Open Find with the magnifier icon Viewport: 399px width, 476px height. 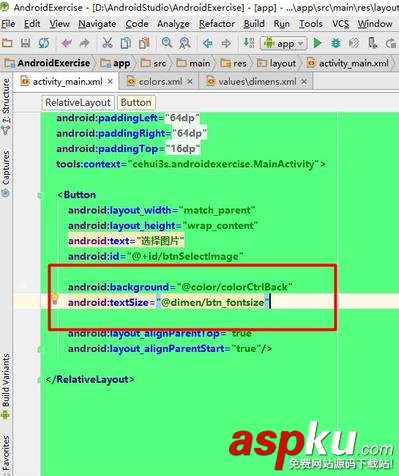tap(167, 43)
